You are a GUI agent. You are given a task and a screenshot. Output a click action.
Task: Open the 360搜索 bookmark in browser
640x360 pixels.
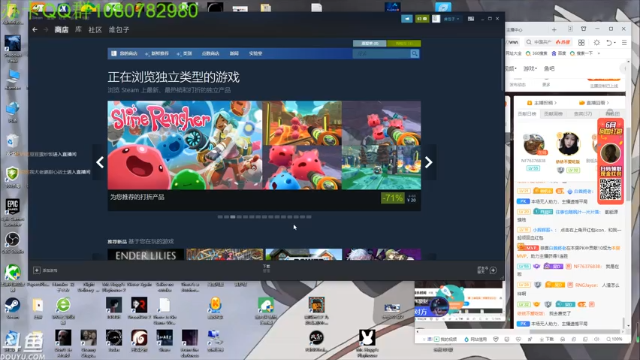click(x=536, y=53)
